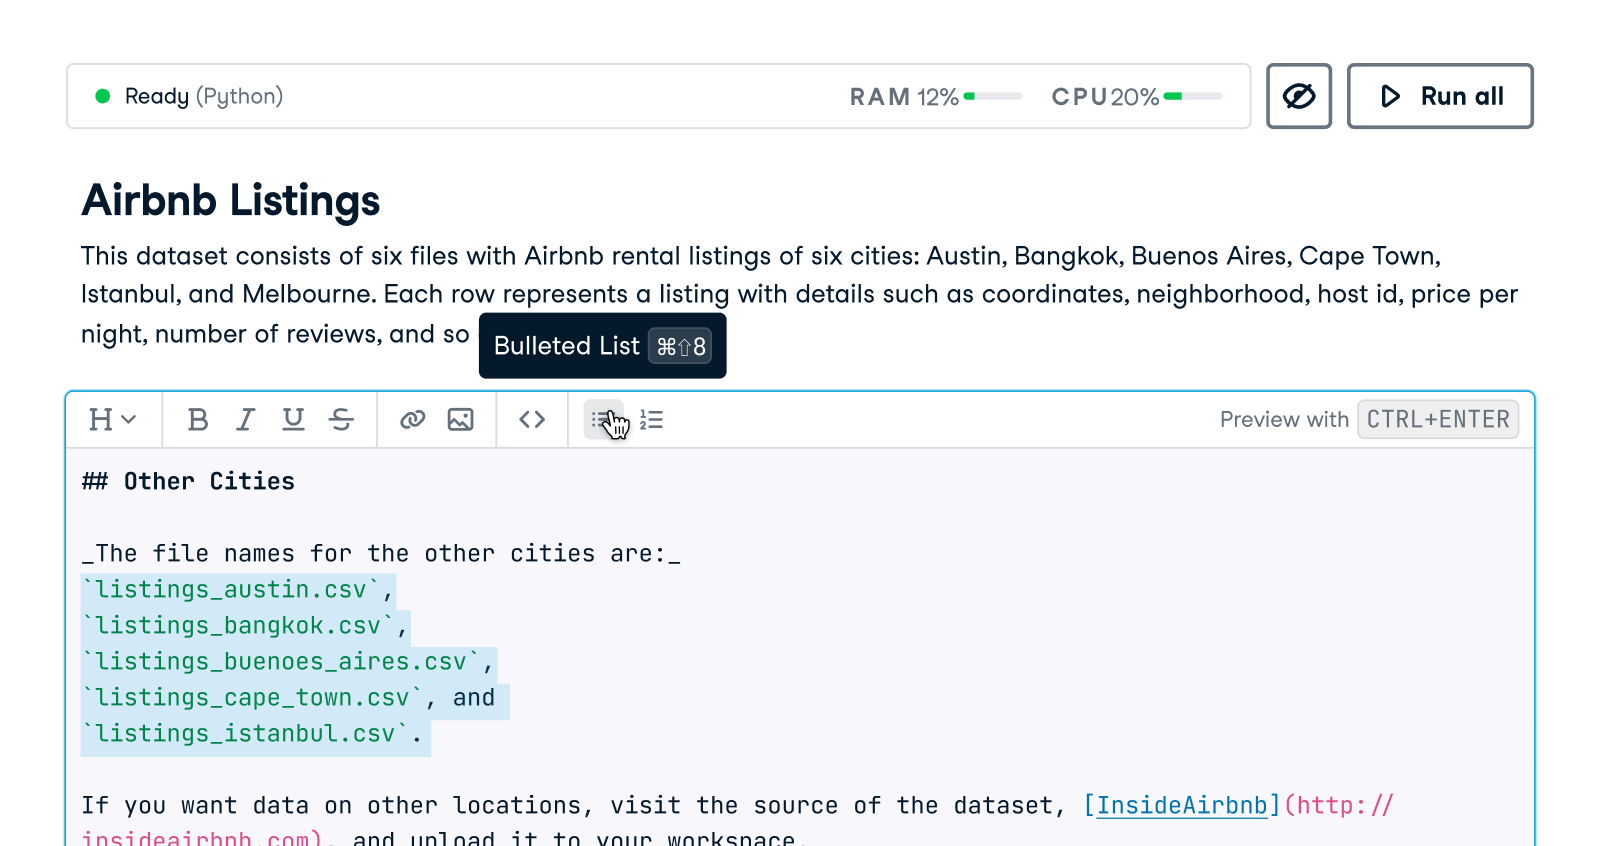Image resolution: width=1600 pixels, height=846 pixels.
Task: Create a bulleted list
Action: point(603,420)
